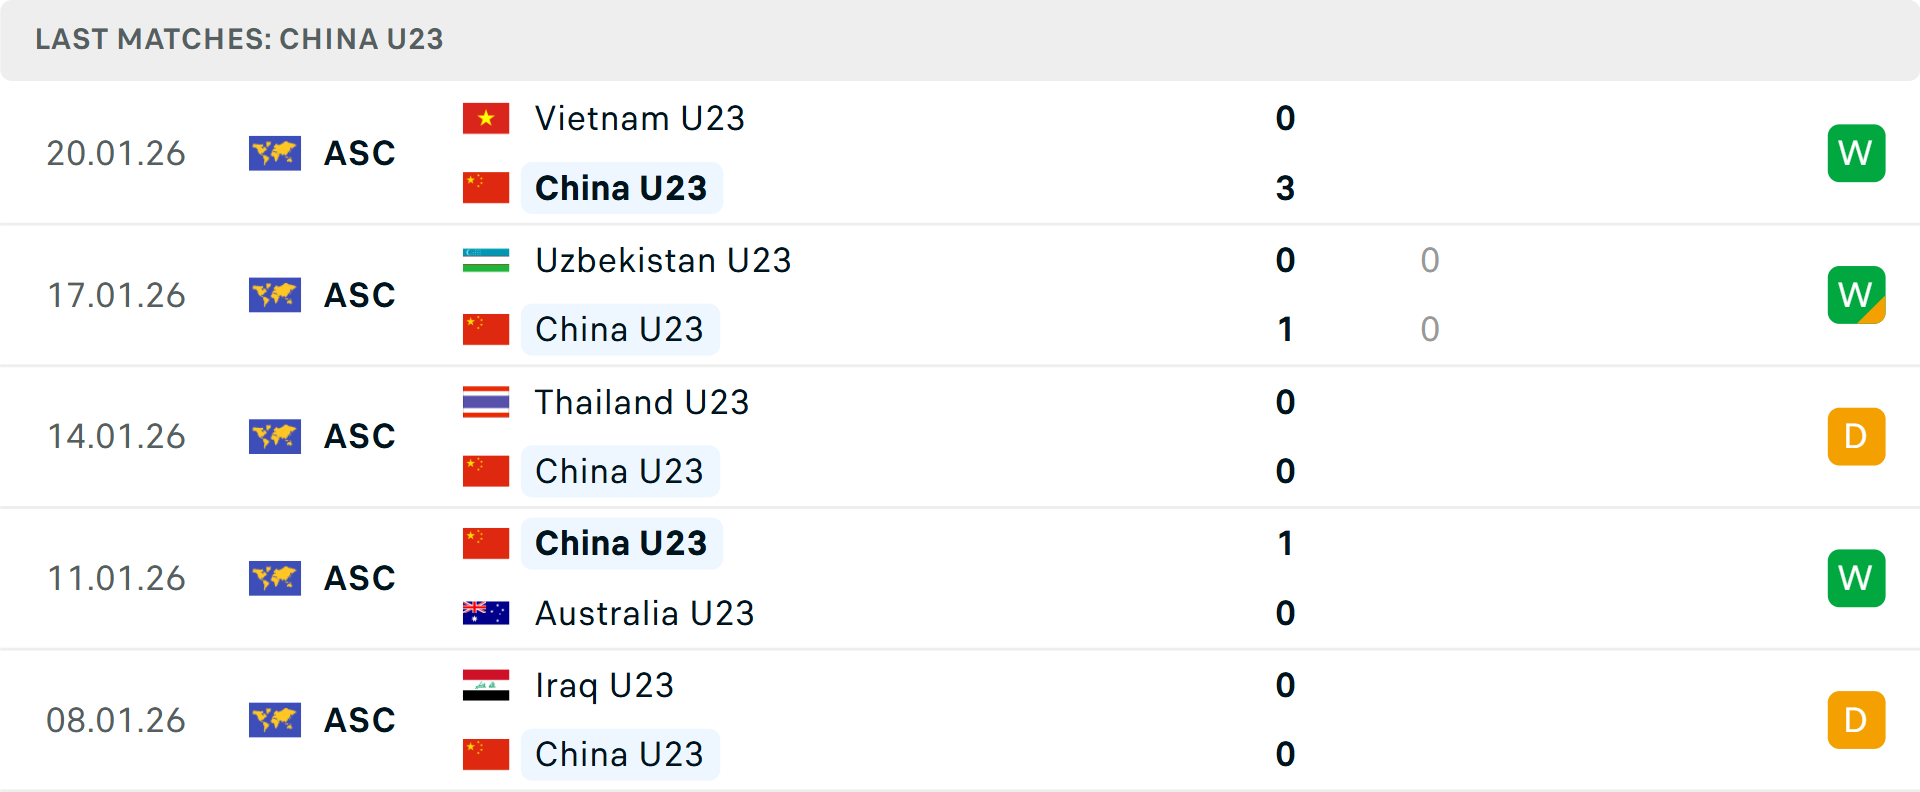The image size is (1920, 792).
Task: Click the draw badge for Thailand match
Action: pos(1856,437)
